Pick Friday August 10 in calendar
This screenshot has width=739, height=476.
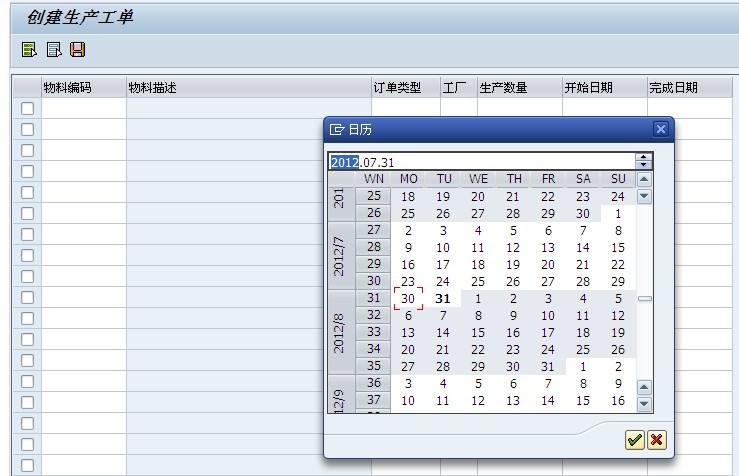[x=548, y=315]
